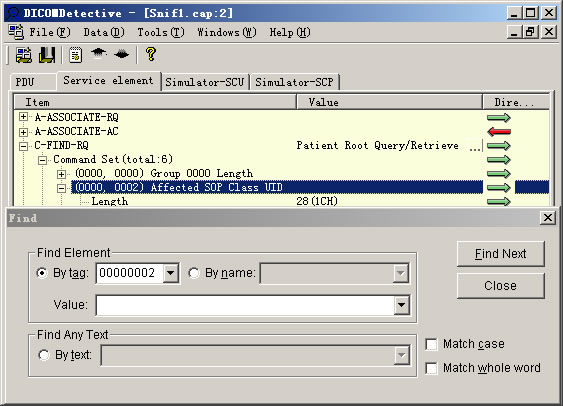563x406 pixels.
Task: Click the save floppy disk toolbar icon
Action: point(47,55)
